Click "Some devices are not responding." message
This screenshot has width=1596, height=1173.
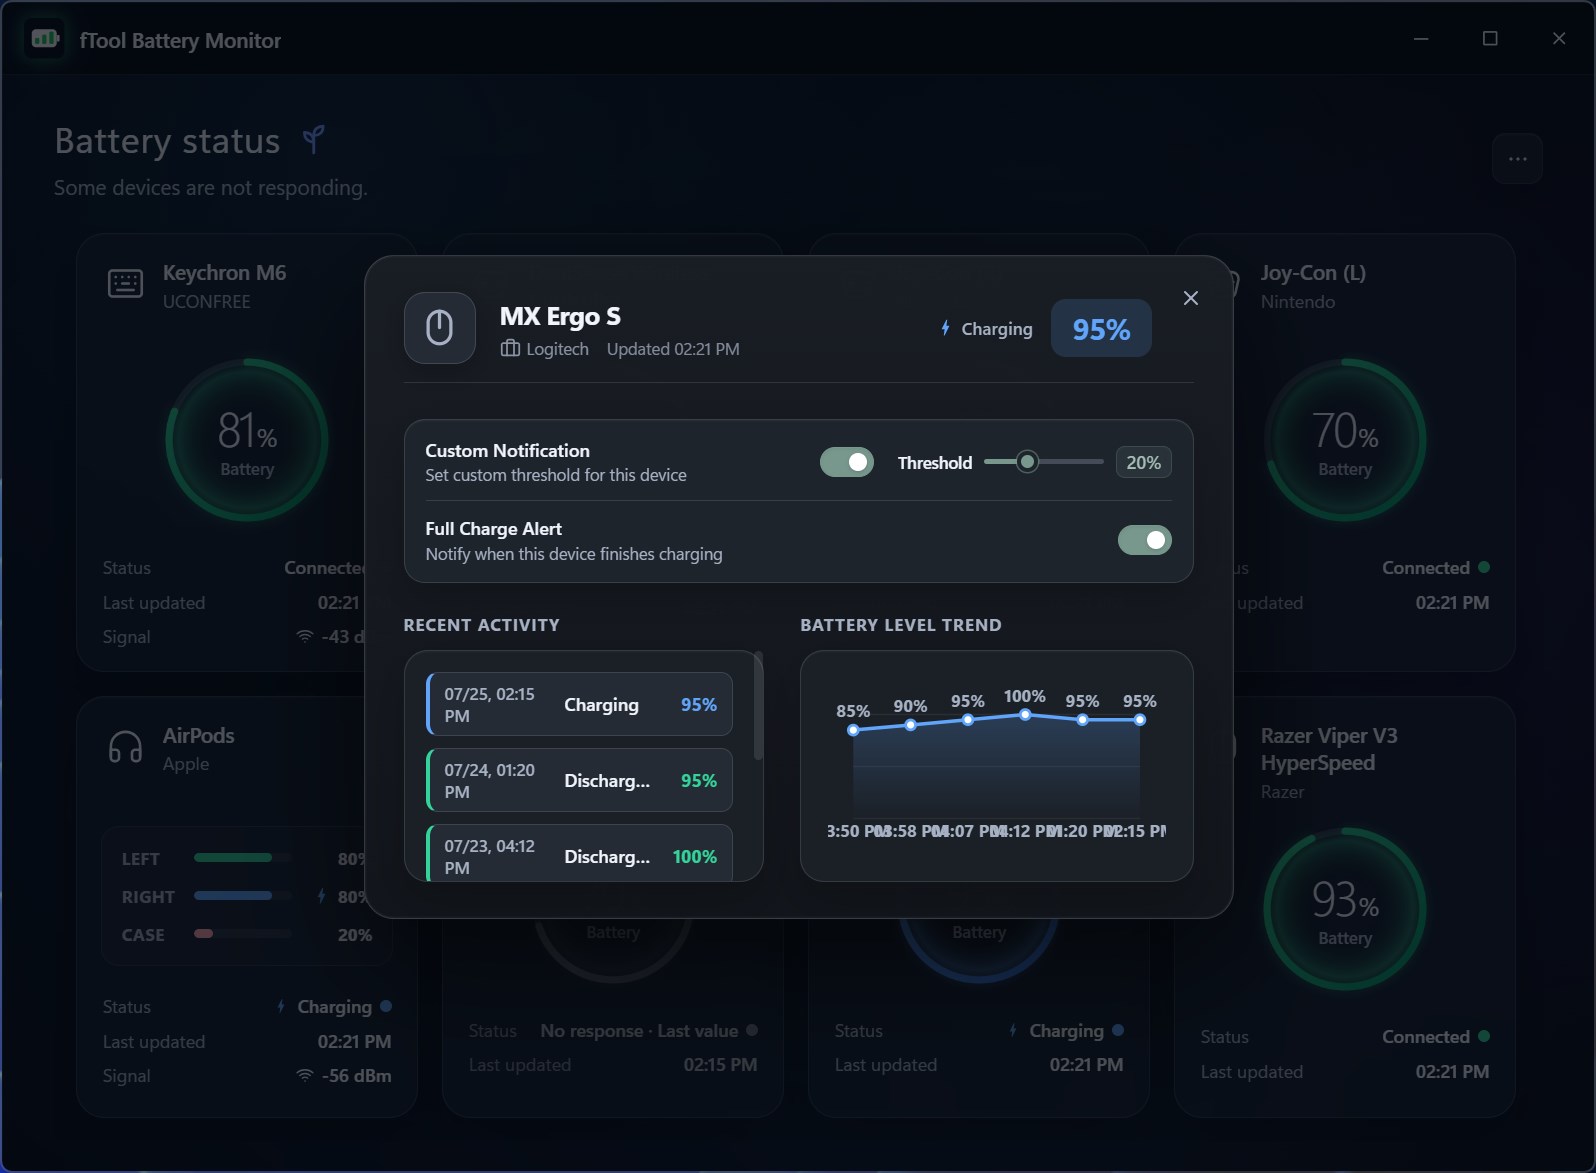pos(211,188)
